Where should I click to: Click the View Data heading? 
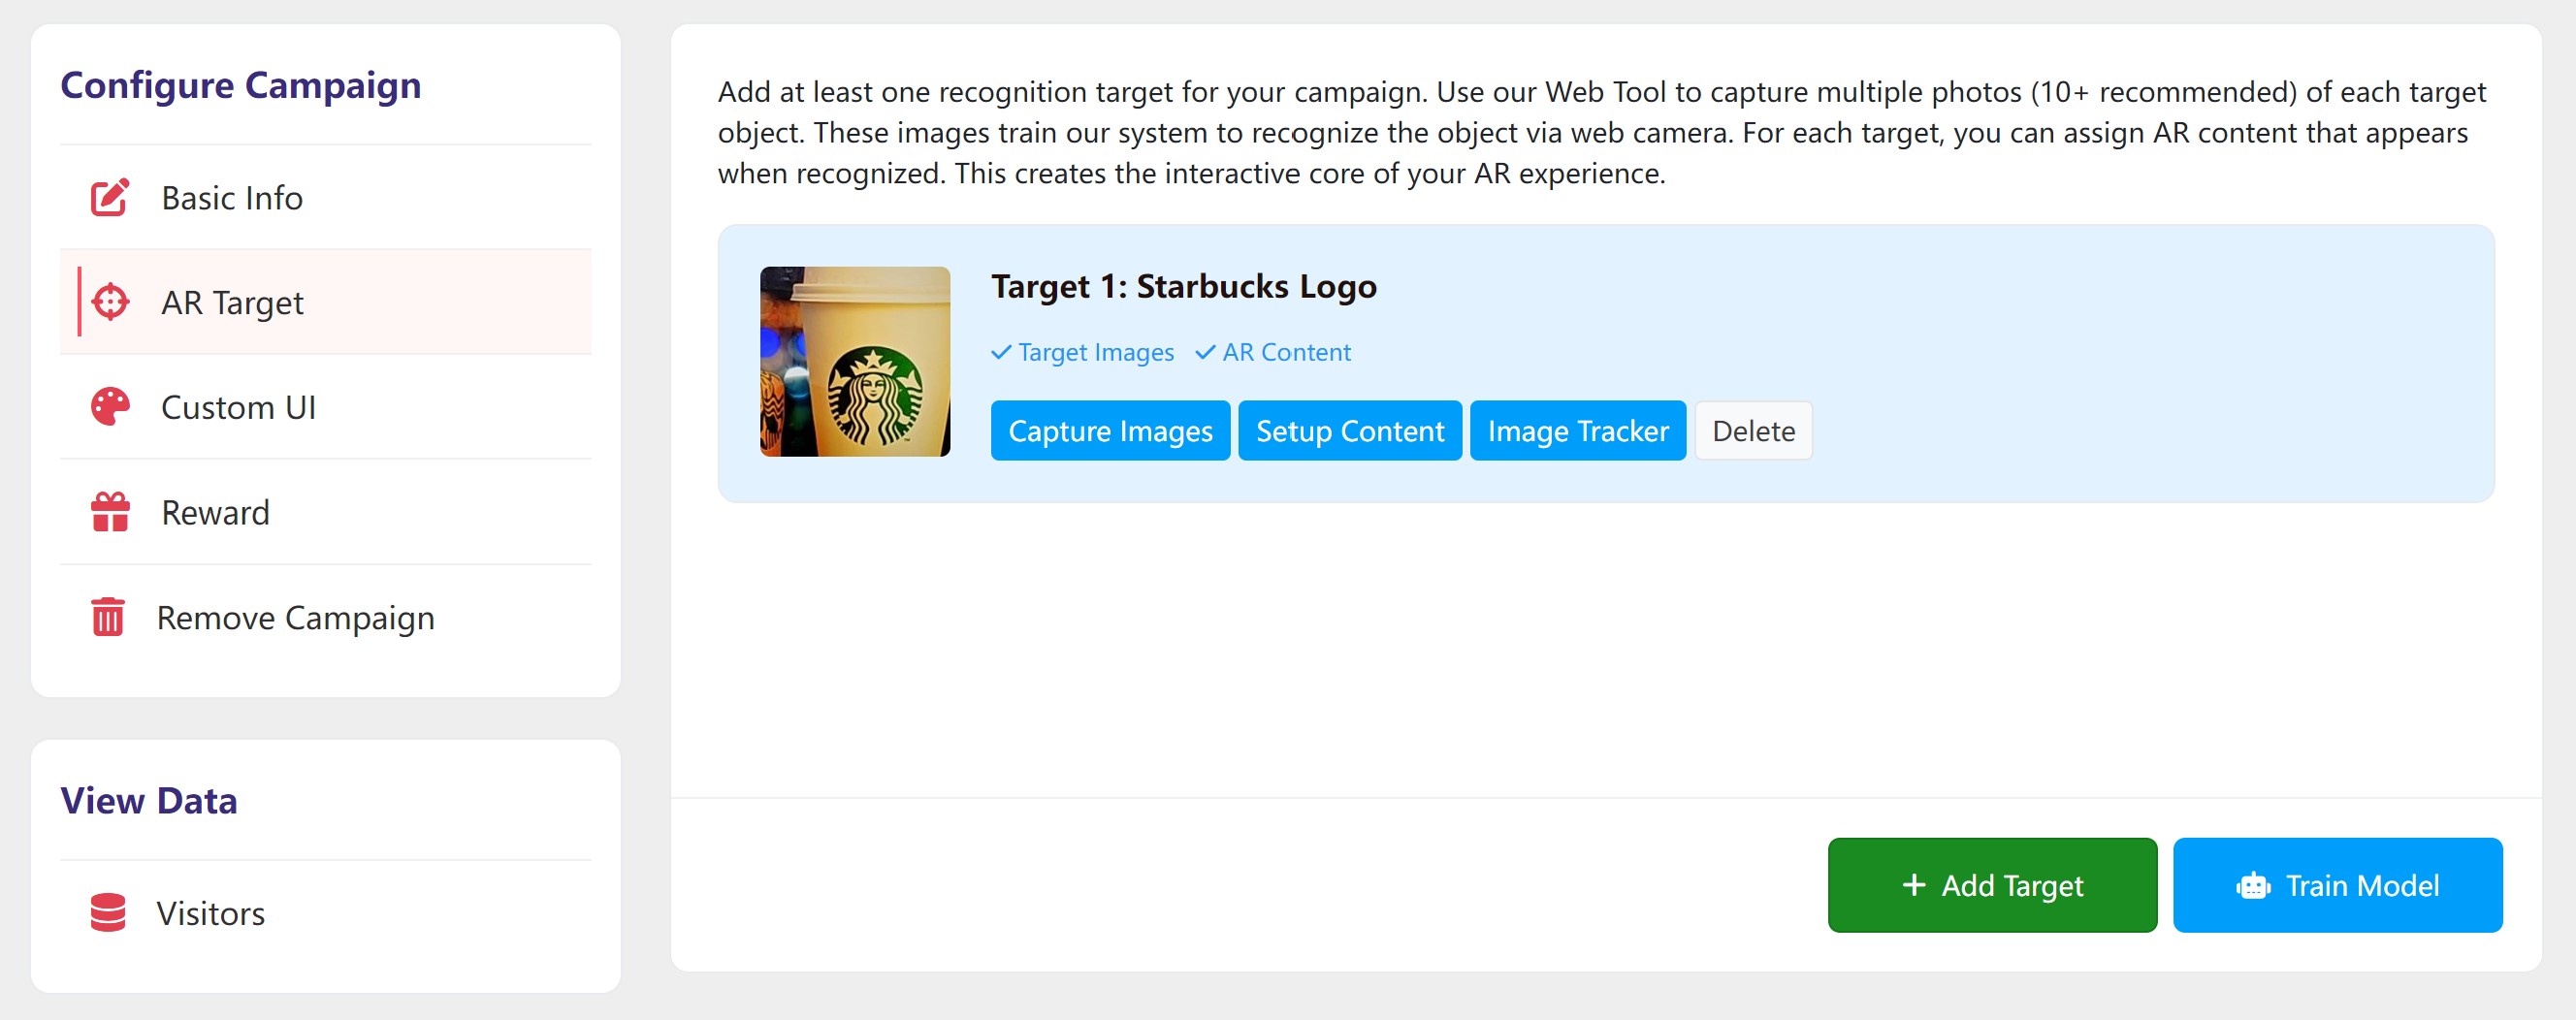[x=149, y=800]
